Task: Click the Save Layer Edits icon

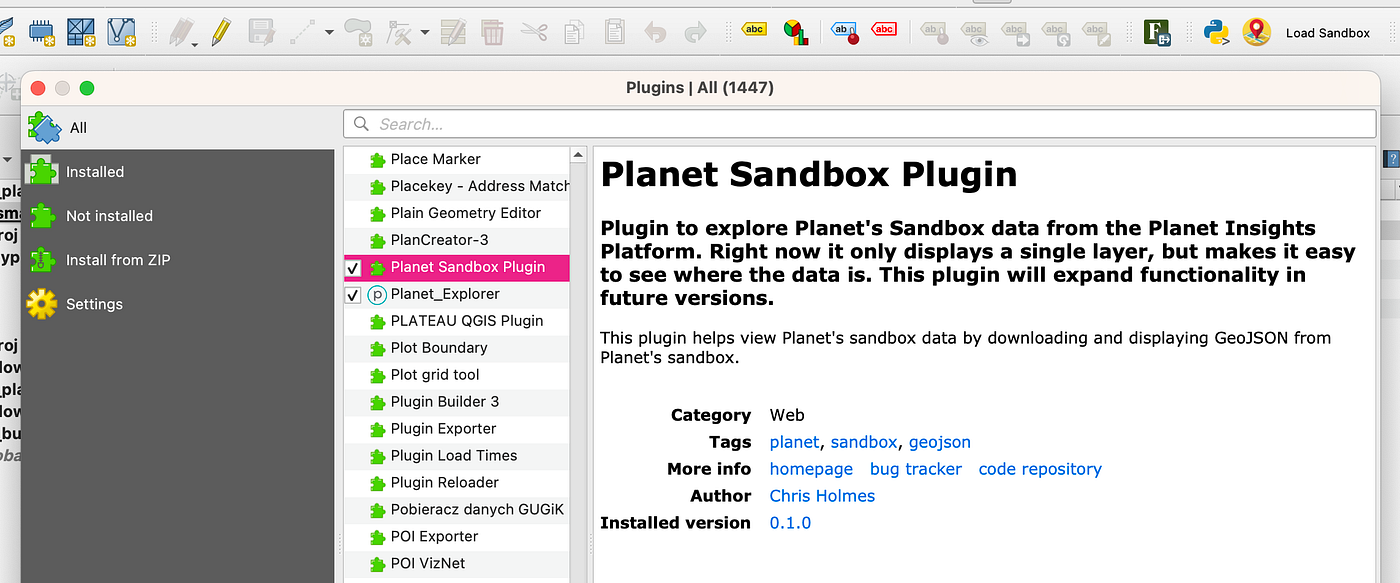Action: [261, 32]
